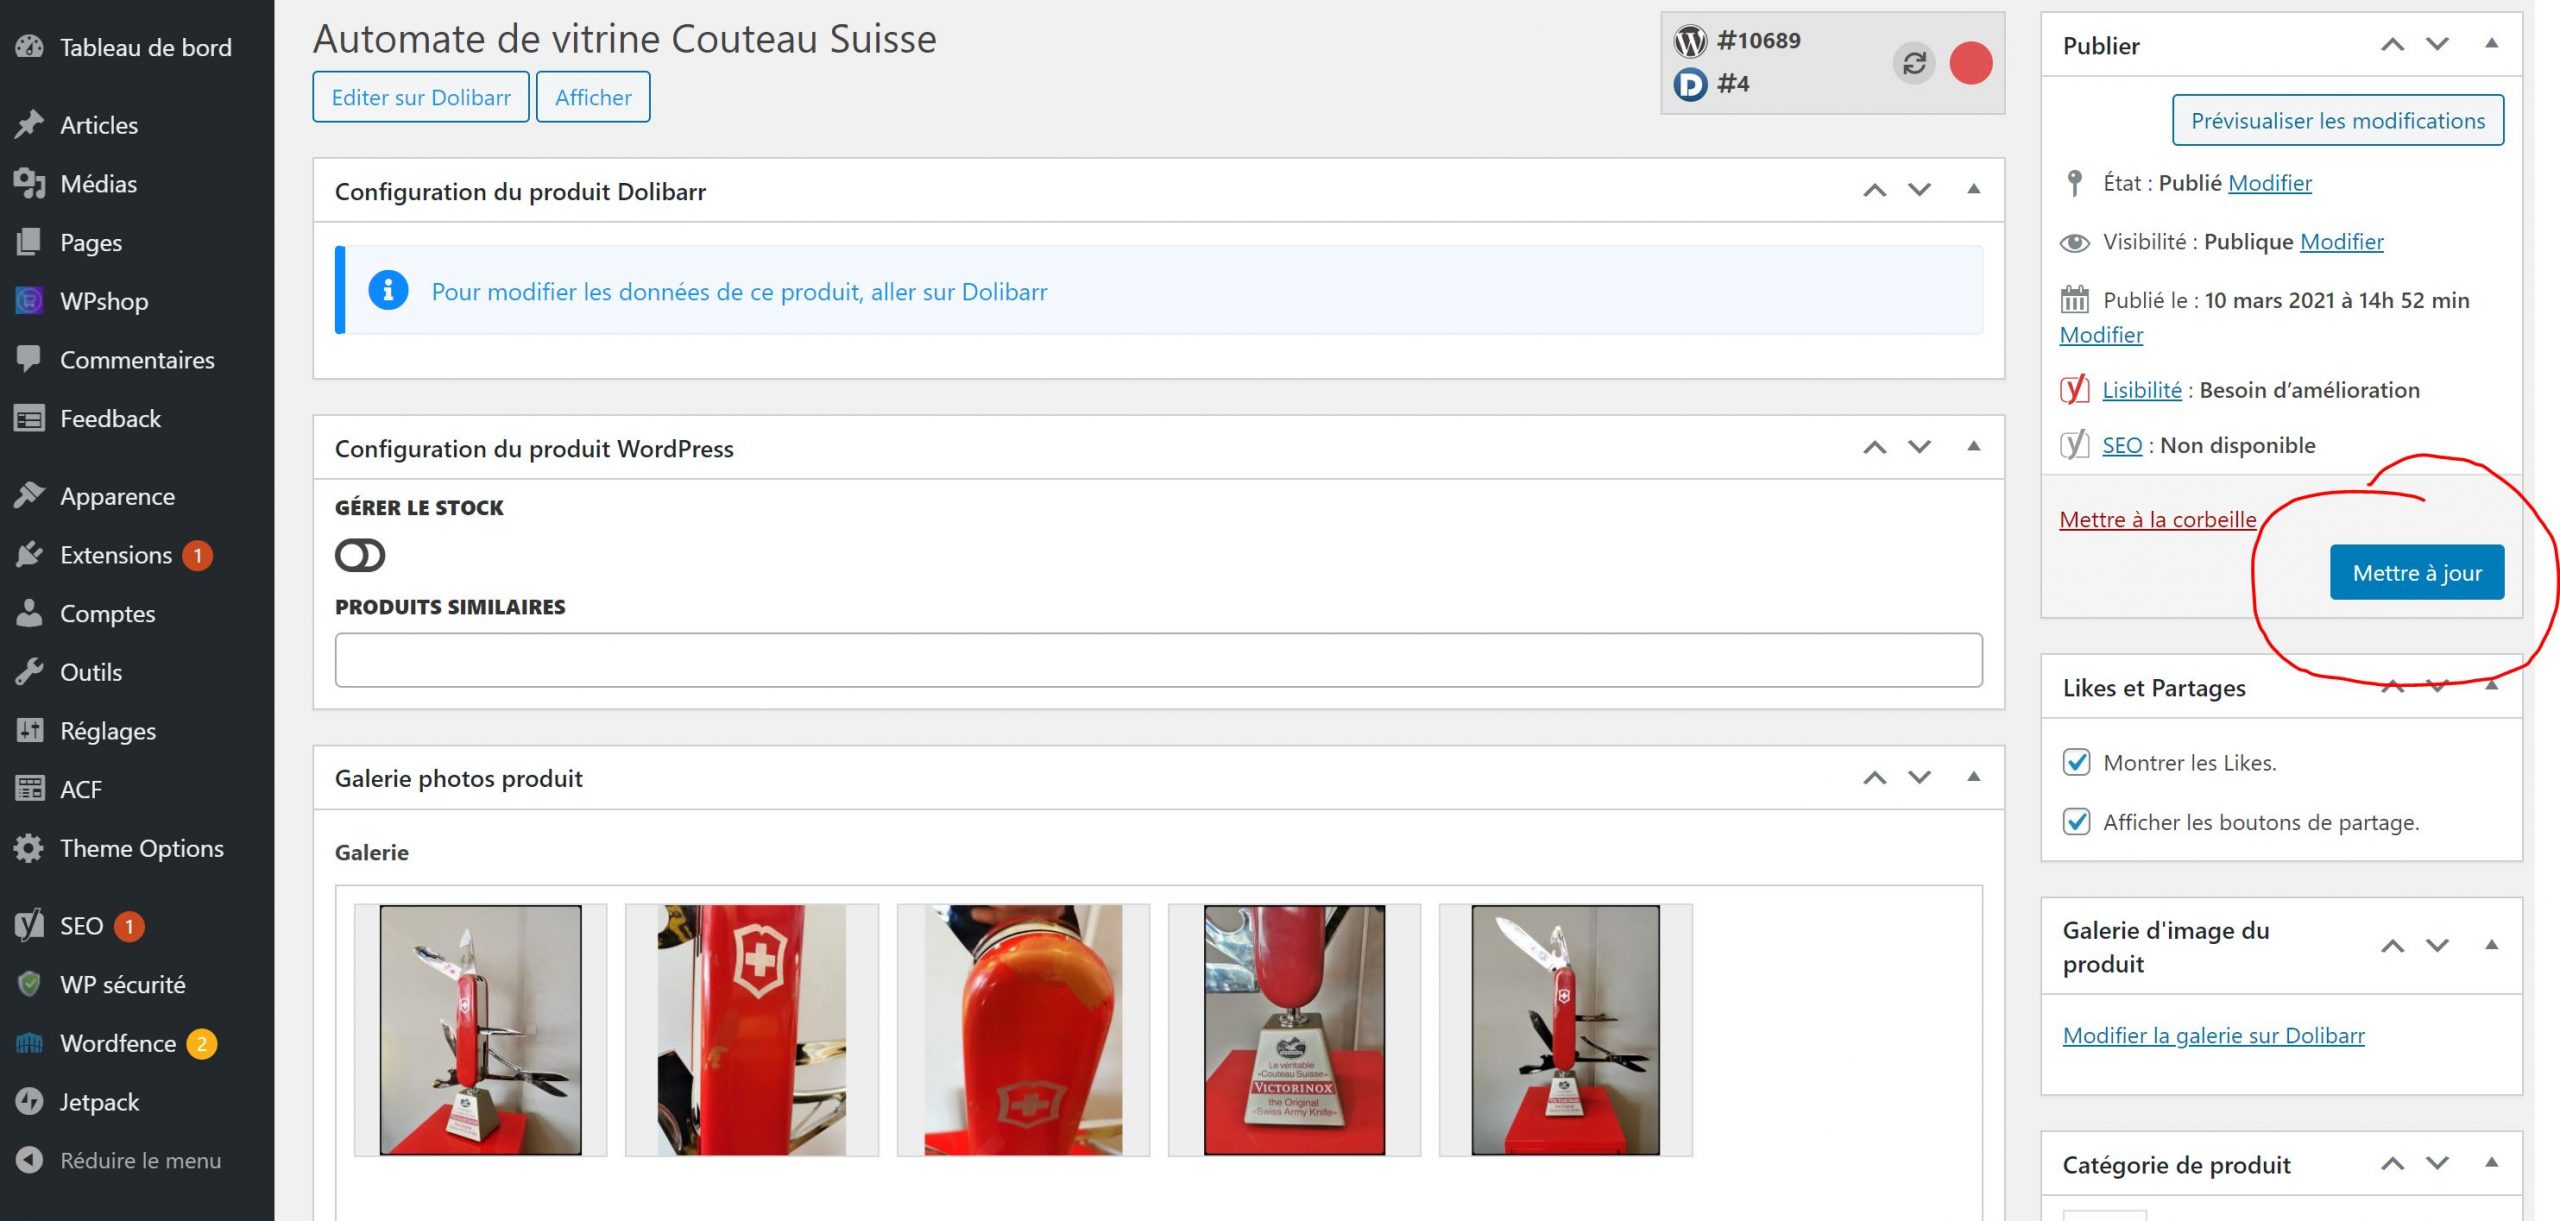Image resolution: width=2560 pixels, height=1221 pixels.
Task: Click the Yoast SEO sidebar icon
Action: click(x=29, y=925)
